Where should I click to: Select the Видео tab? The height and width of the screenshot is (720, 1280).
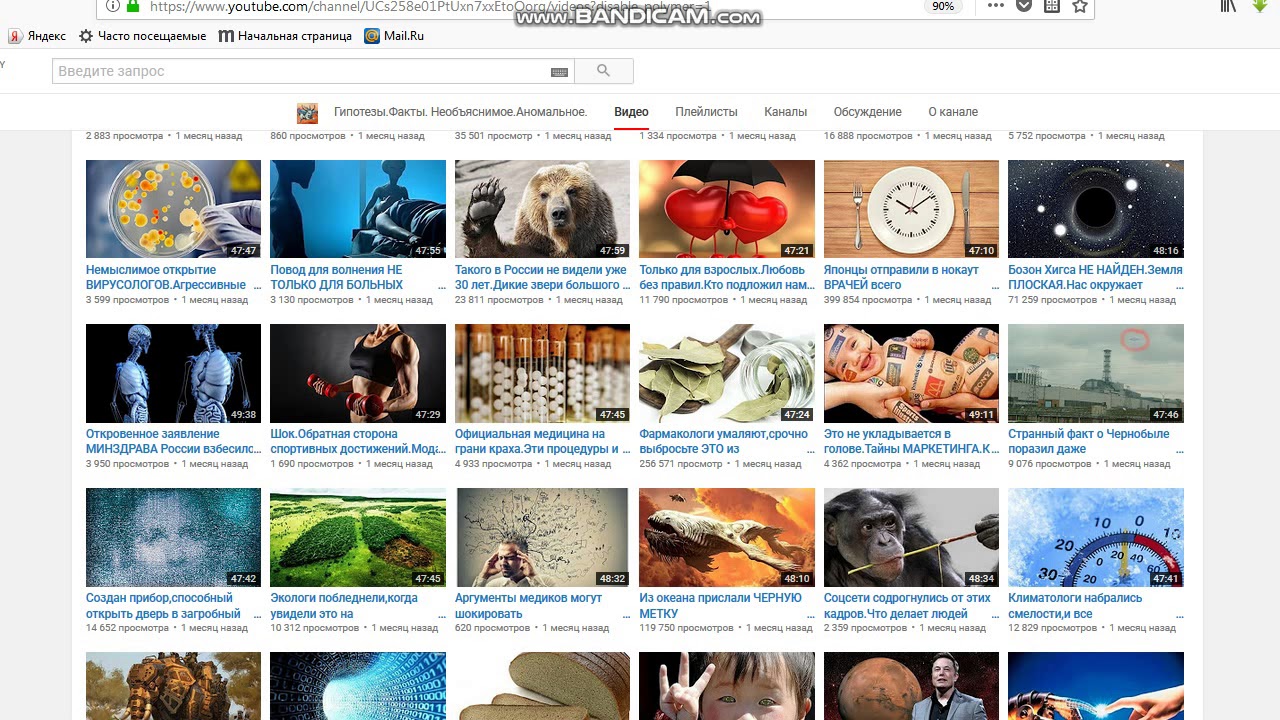[x=631, y=112]
